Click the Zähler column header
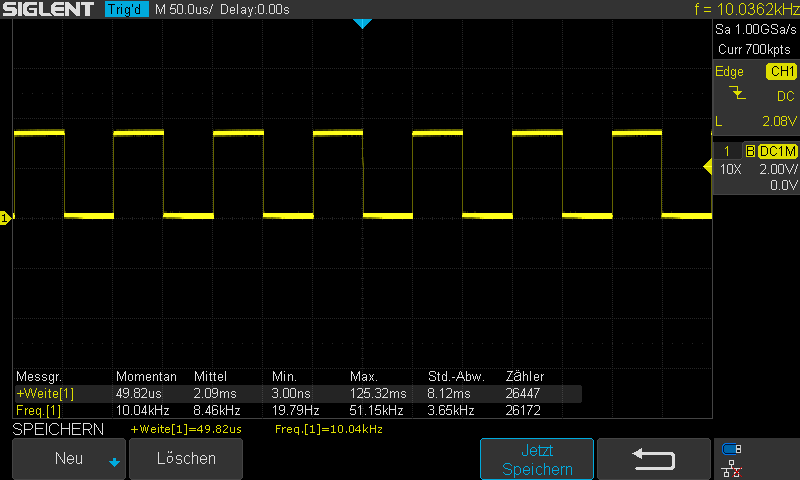 [x=525, y=376]
